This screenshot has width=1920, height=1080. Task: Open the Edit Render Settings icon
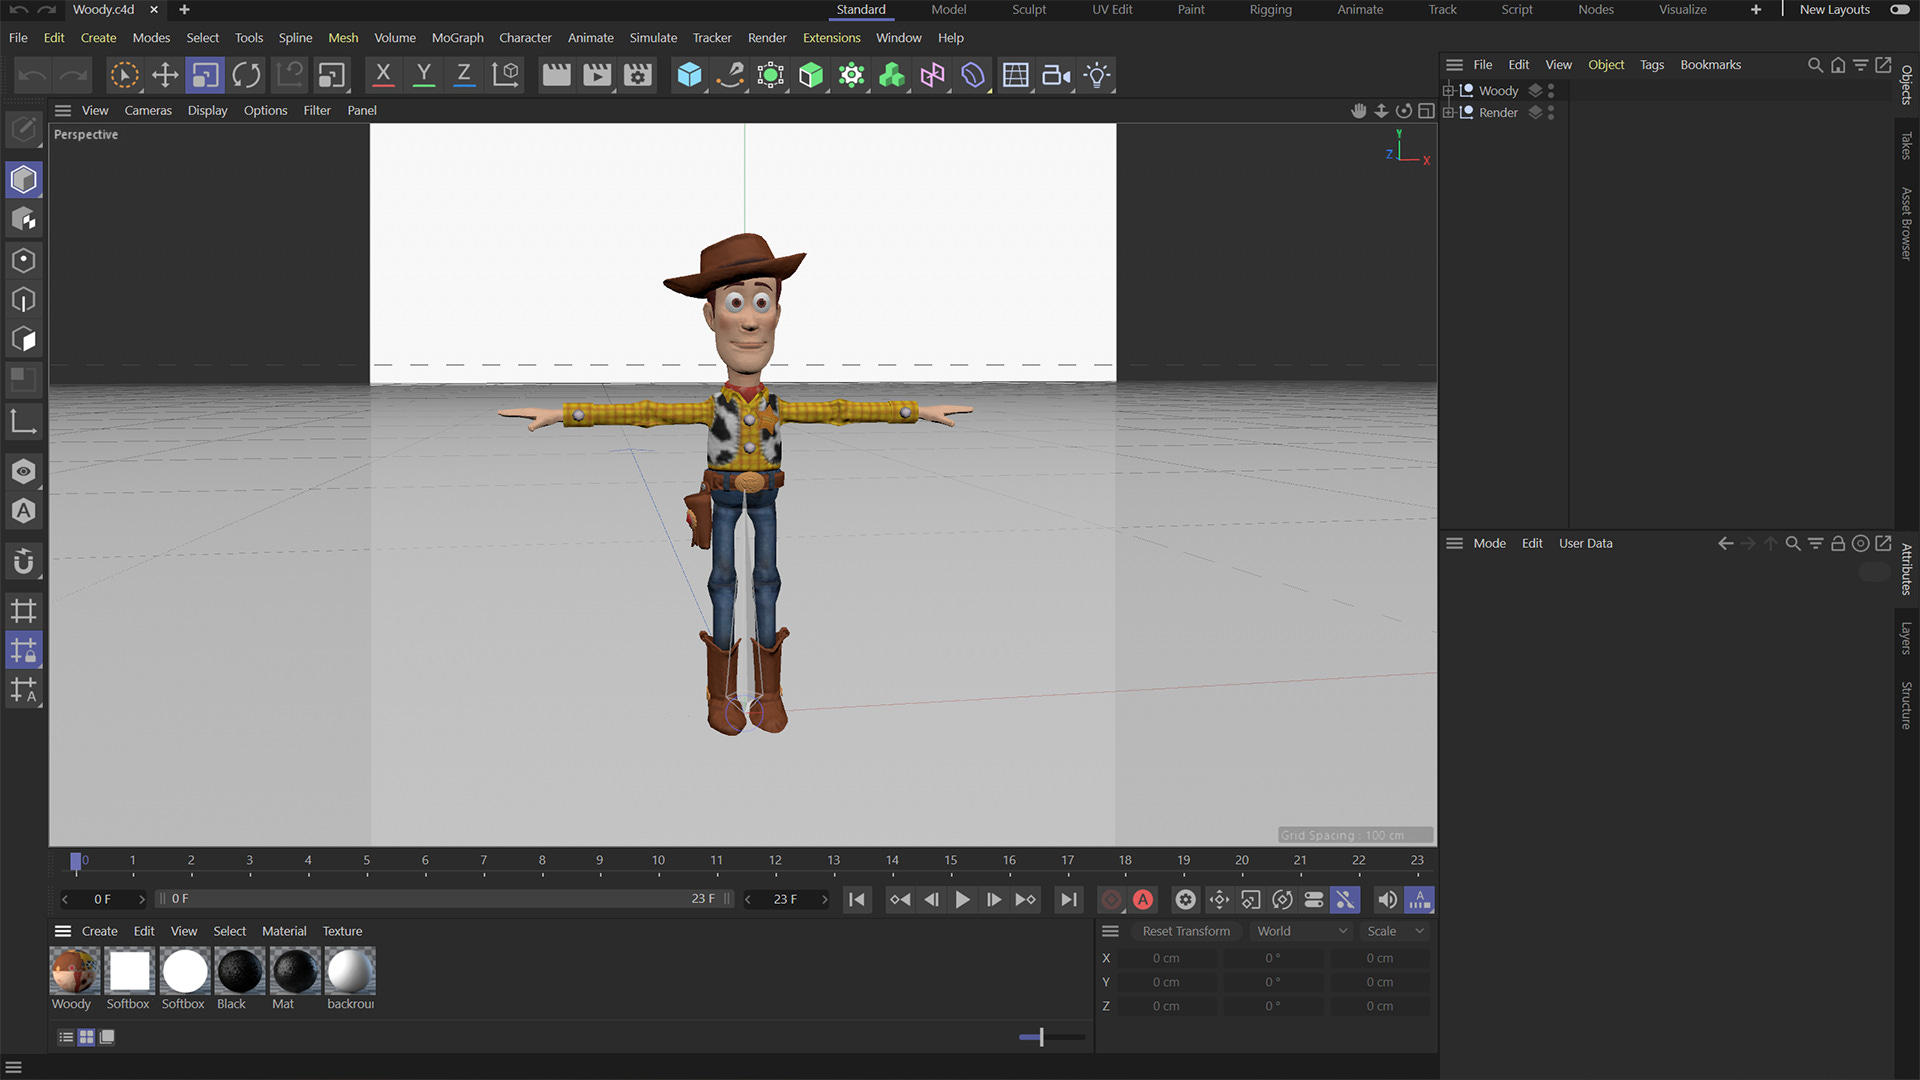637,75
